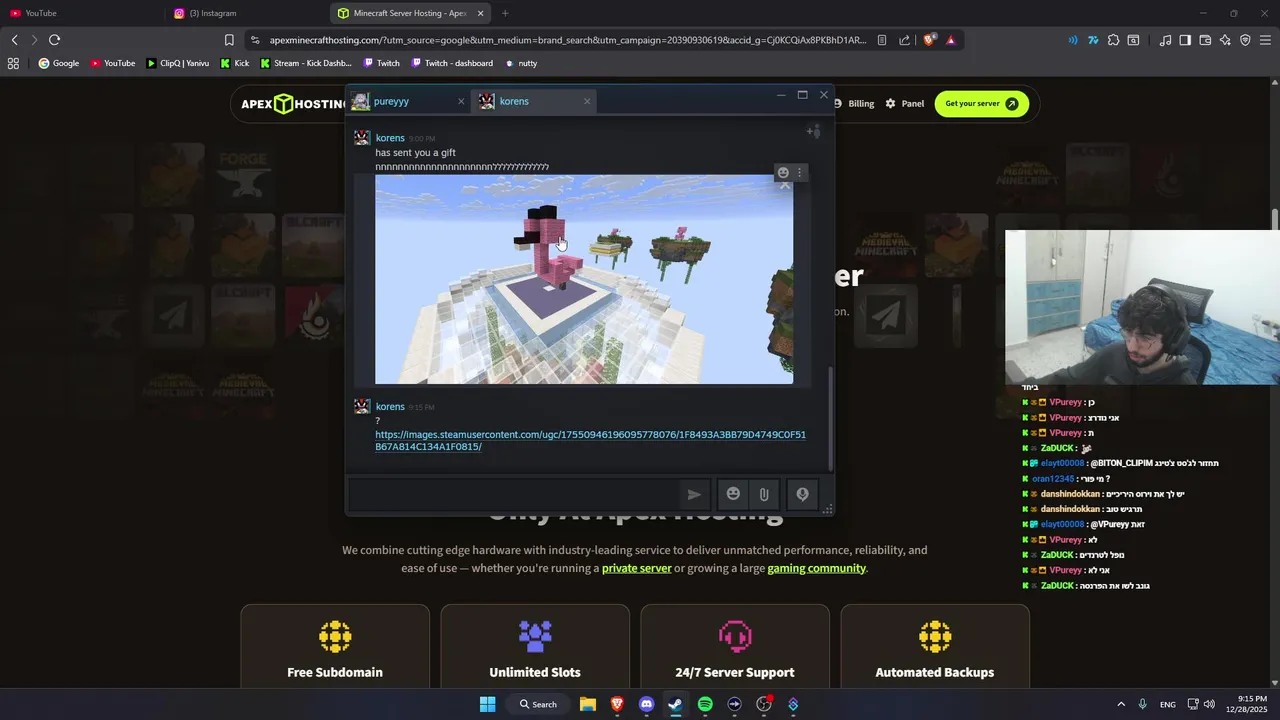1280x720 pixels.
Task: Open the extensions puzzle menu
Action: pyautogui.click(x=1113, y=40)
